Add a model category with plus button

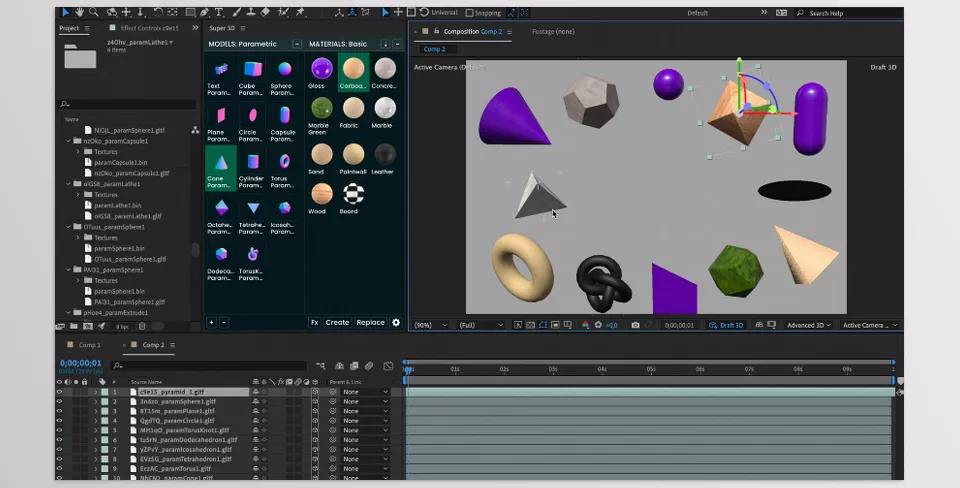(x=211, y=322)
